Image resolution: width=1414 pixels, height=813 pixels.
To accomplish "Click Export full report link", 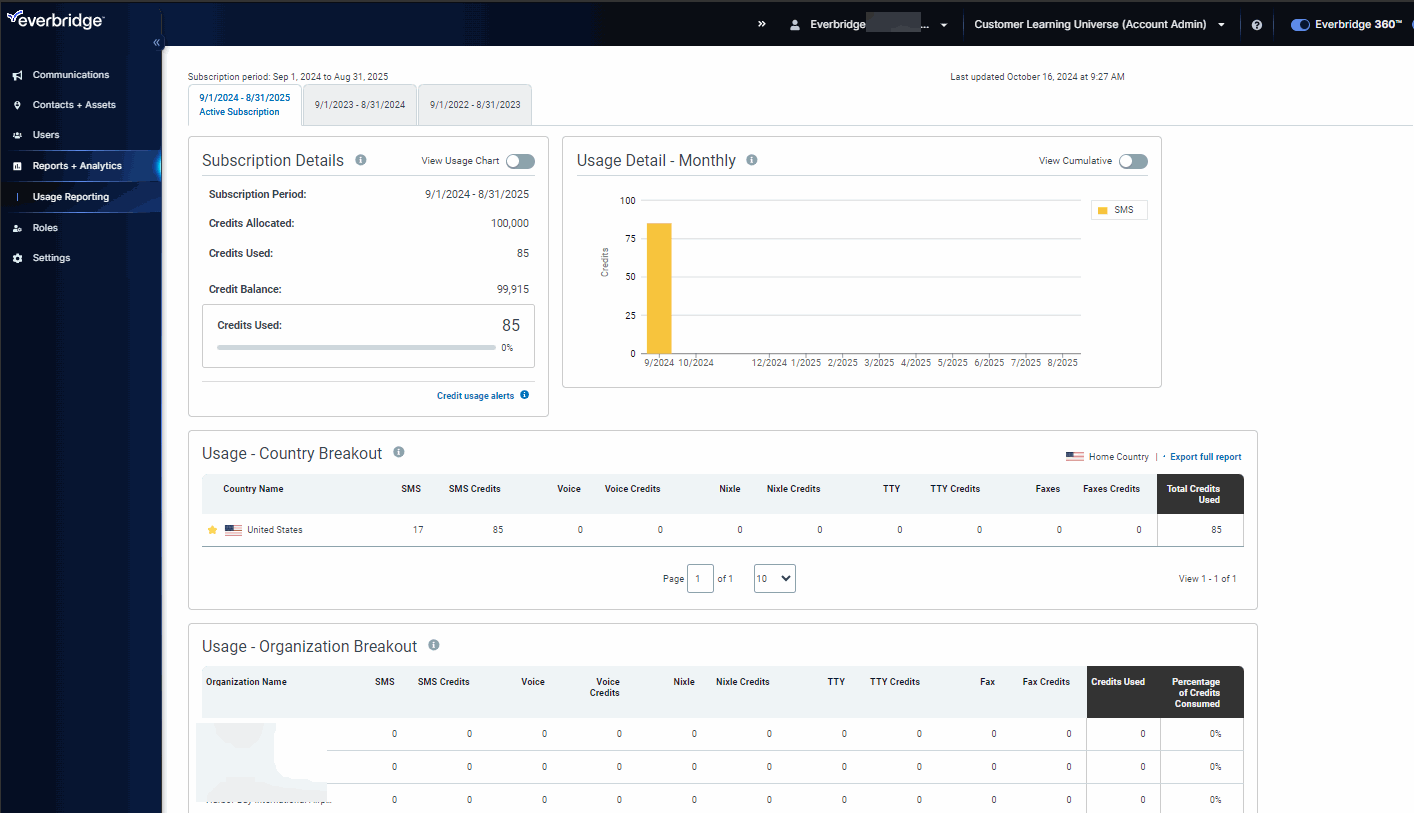I will (1206, 457).
